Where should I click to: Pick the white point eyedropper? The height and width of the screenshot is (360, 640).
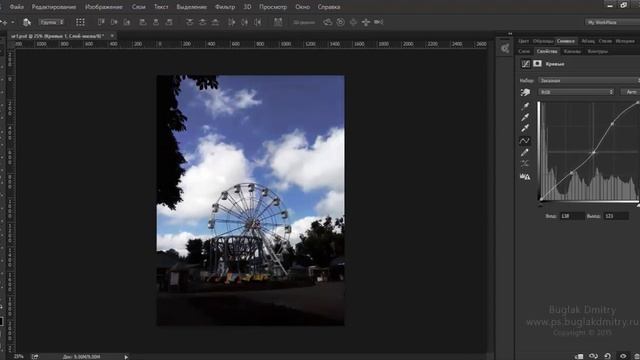click(x=525, y=129)
